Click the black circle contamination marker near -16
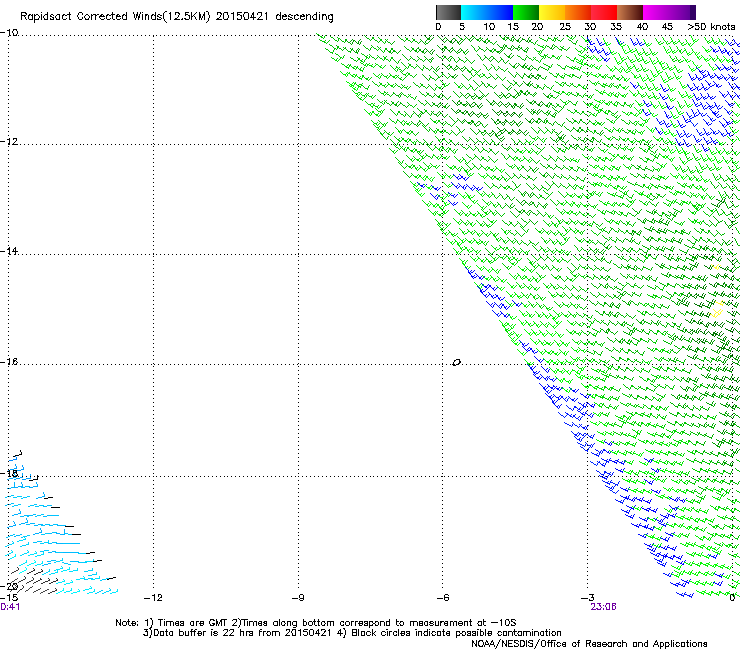The height and width of the screenshot is (650, 740). (456, 363)
